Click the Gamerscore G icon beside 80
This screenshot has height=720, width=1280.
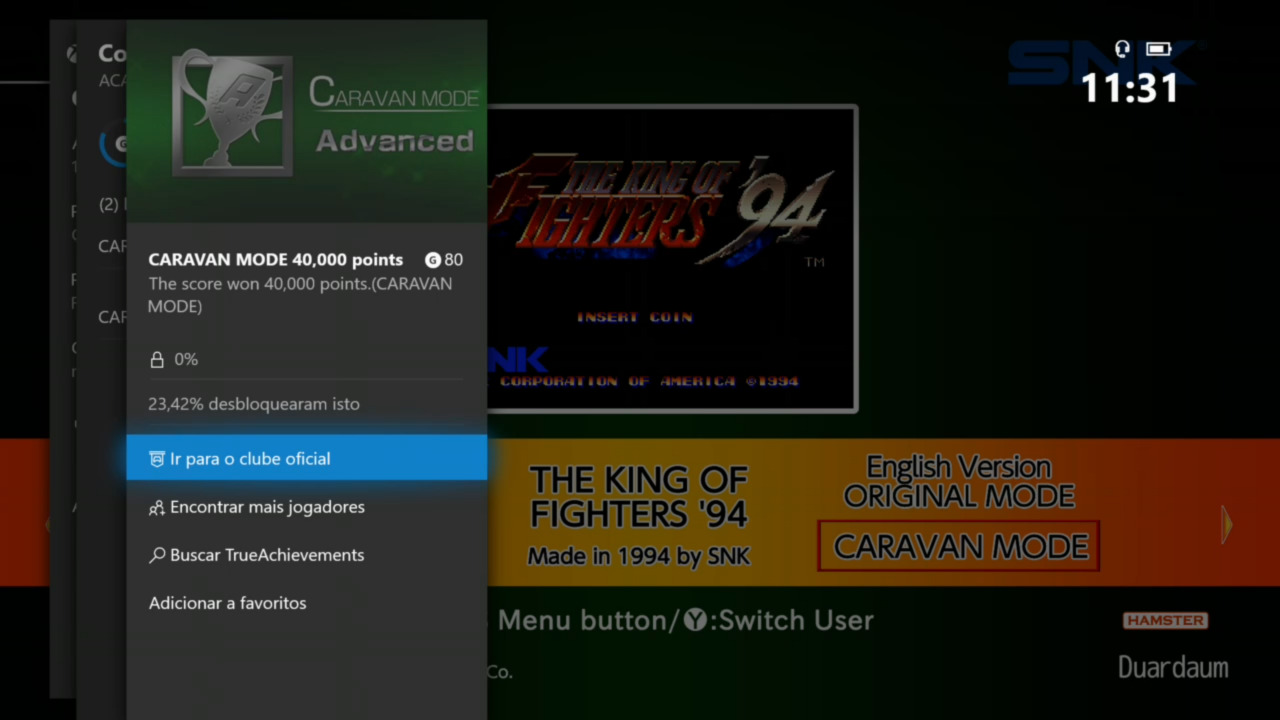[433, 260]
